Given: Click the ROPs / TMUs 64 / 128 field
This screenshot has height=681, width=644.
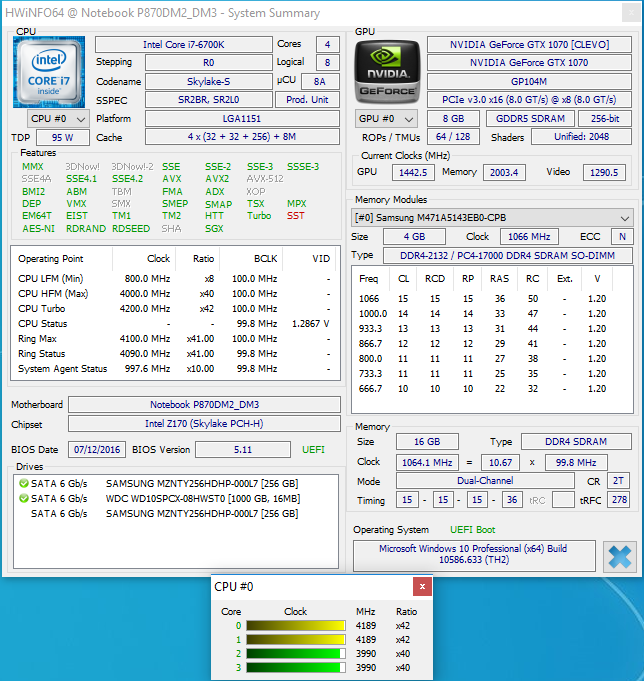Looking at the screenshot, I should (x=453, y=137).
